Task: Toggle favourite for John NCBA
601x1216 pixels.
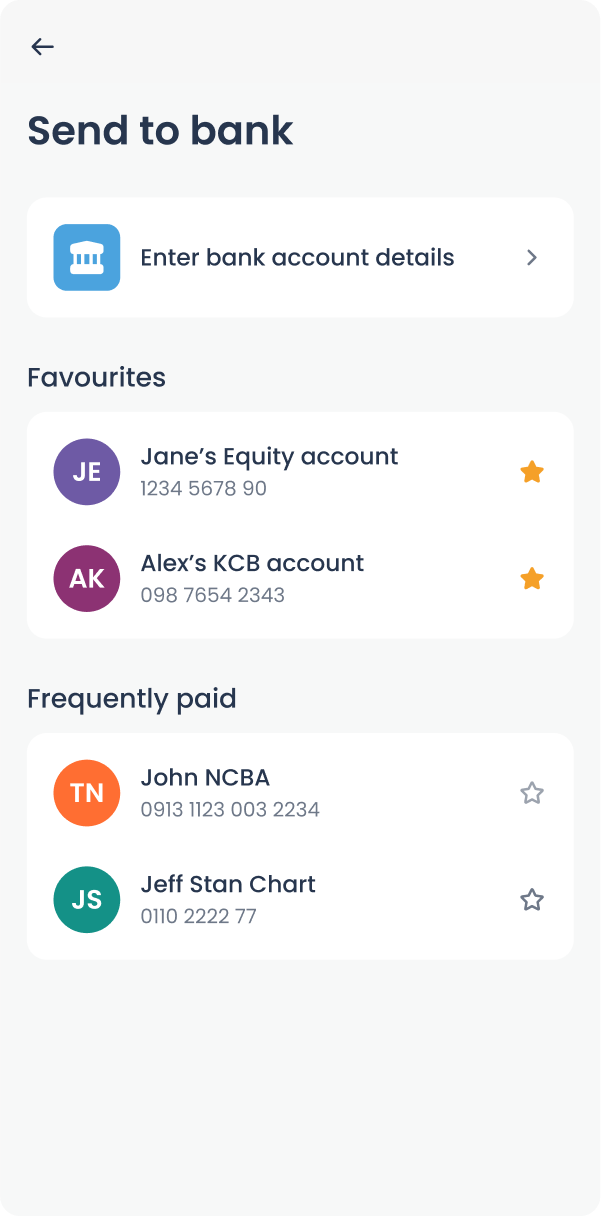Action: click(x=532, y=793)
